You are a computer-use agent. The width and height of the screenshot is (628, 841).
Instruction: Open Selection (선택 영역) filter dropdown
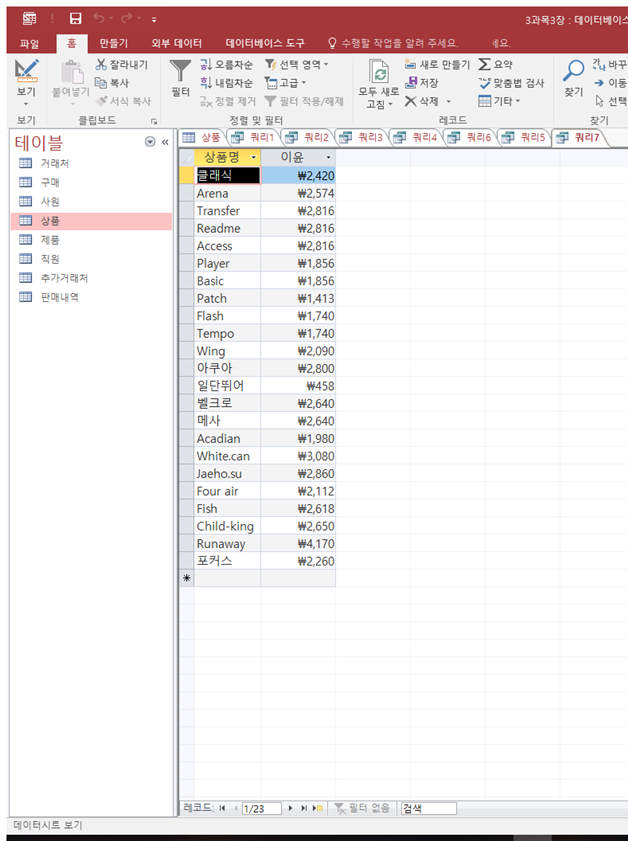297,64
